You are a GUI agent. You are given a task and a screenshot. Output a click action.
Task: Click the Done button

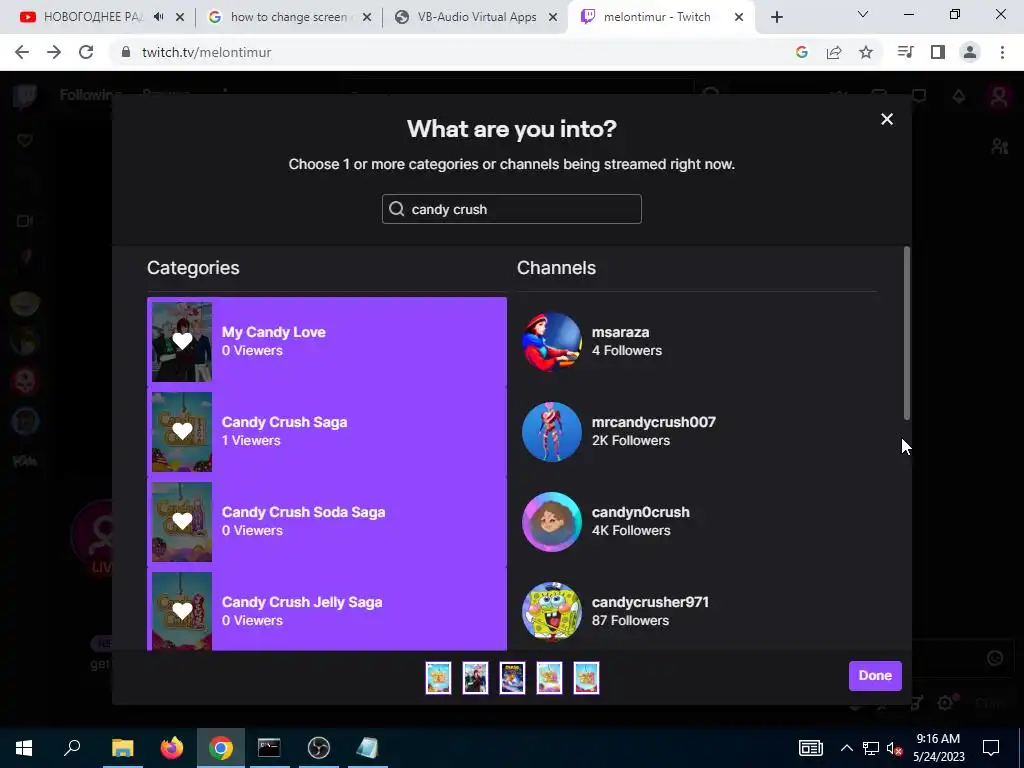coord(875,676)
